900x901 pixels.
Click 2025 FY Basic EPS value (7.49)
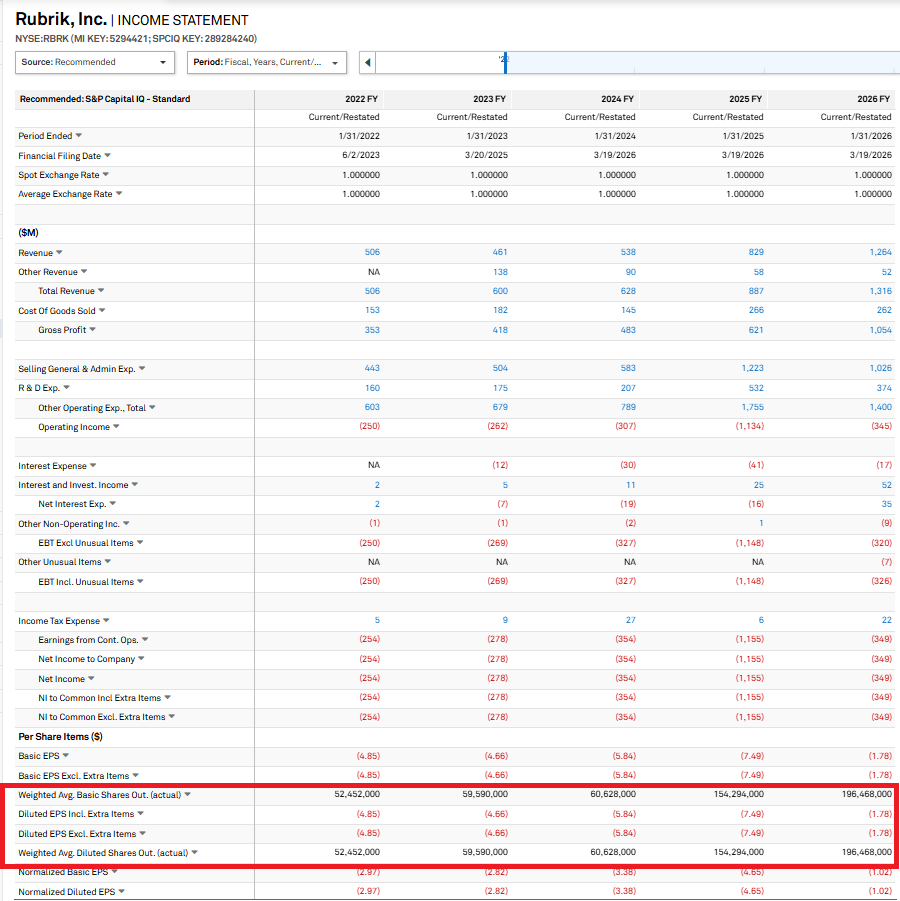coord(752,756)
